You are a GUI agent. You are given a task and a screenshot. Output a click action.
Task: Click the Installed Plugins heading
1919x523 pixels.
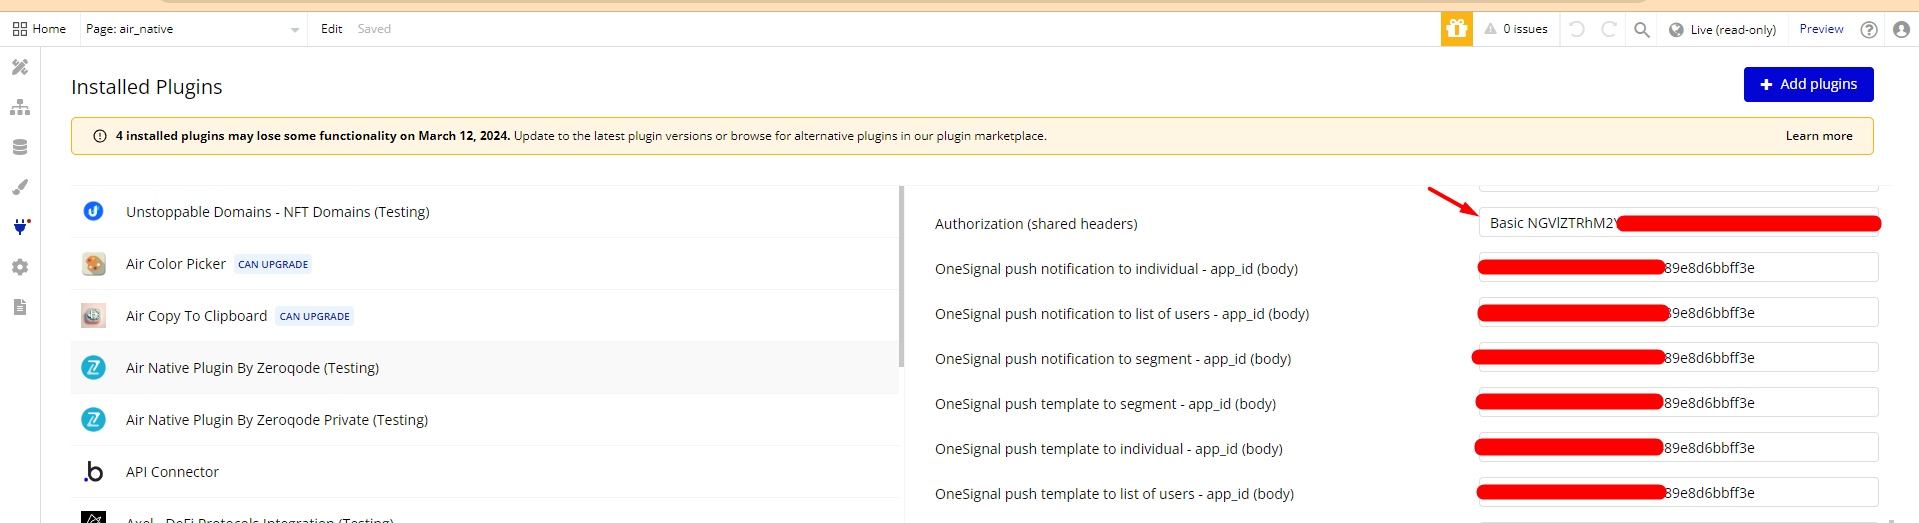pos(147,87)
